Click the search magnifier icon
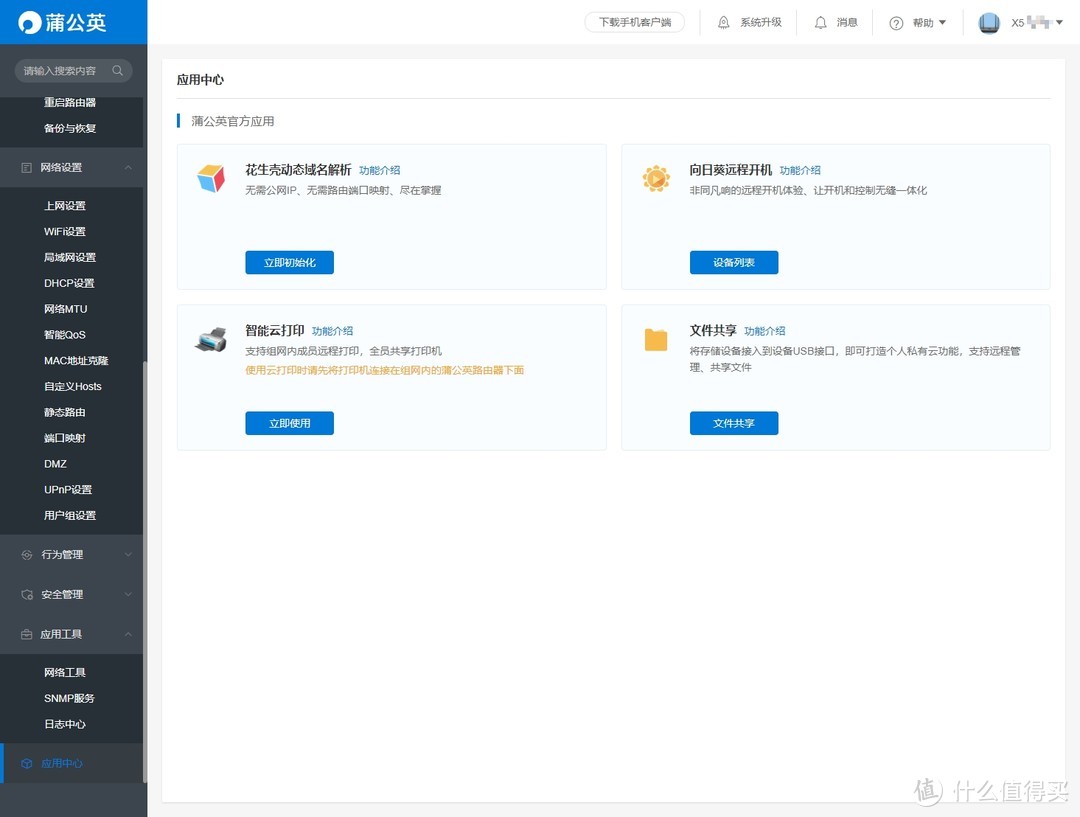1080x817 pixels. click(117, 70)
